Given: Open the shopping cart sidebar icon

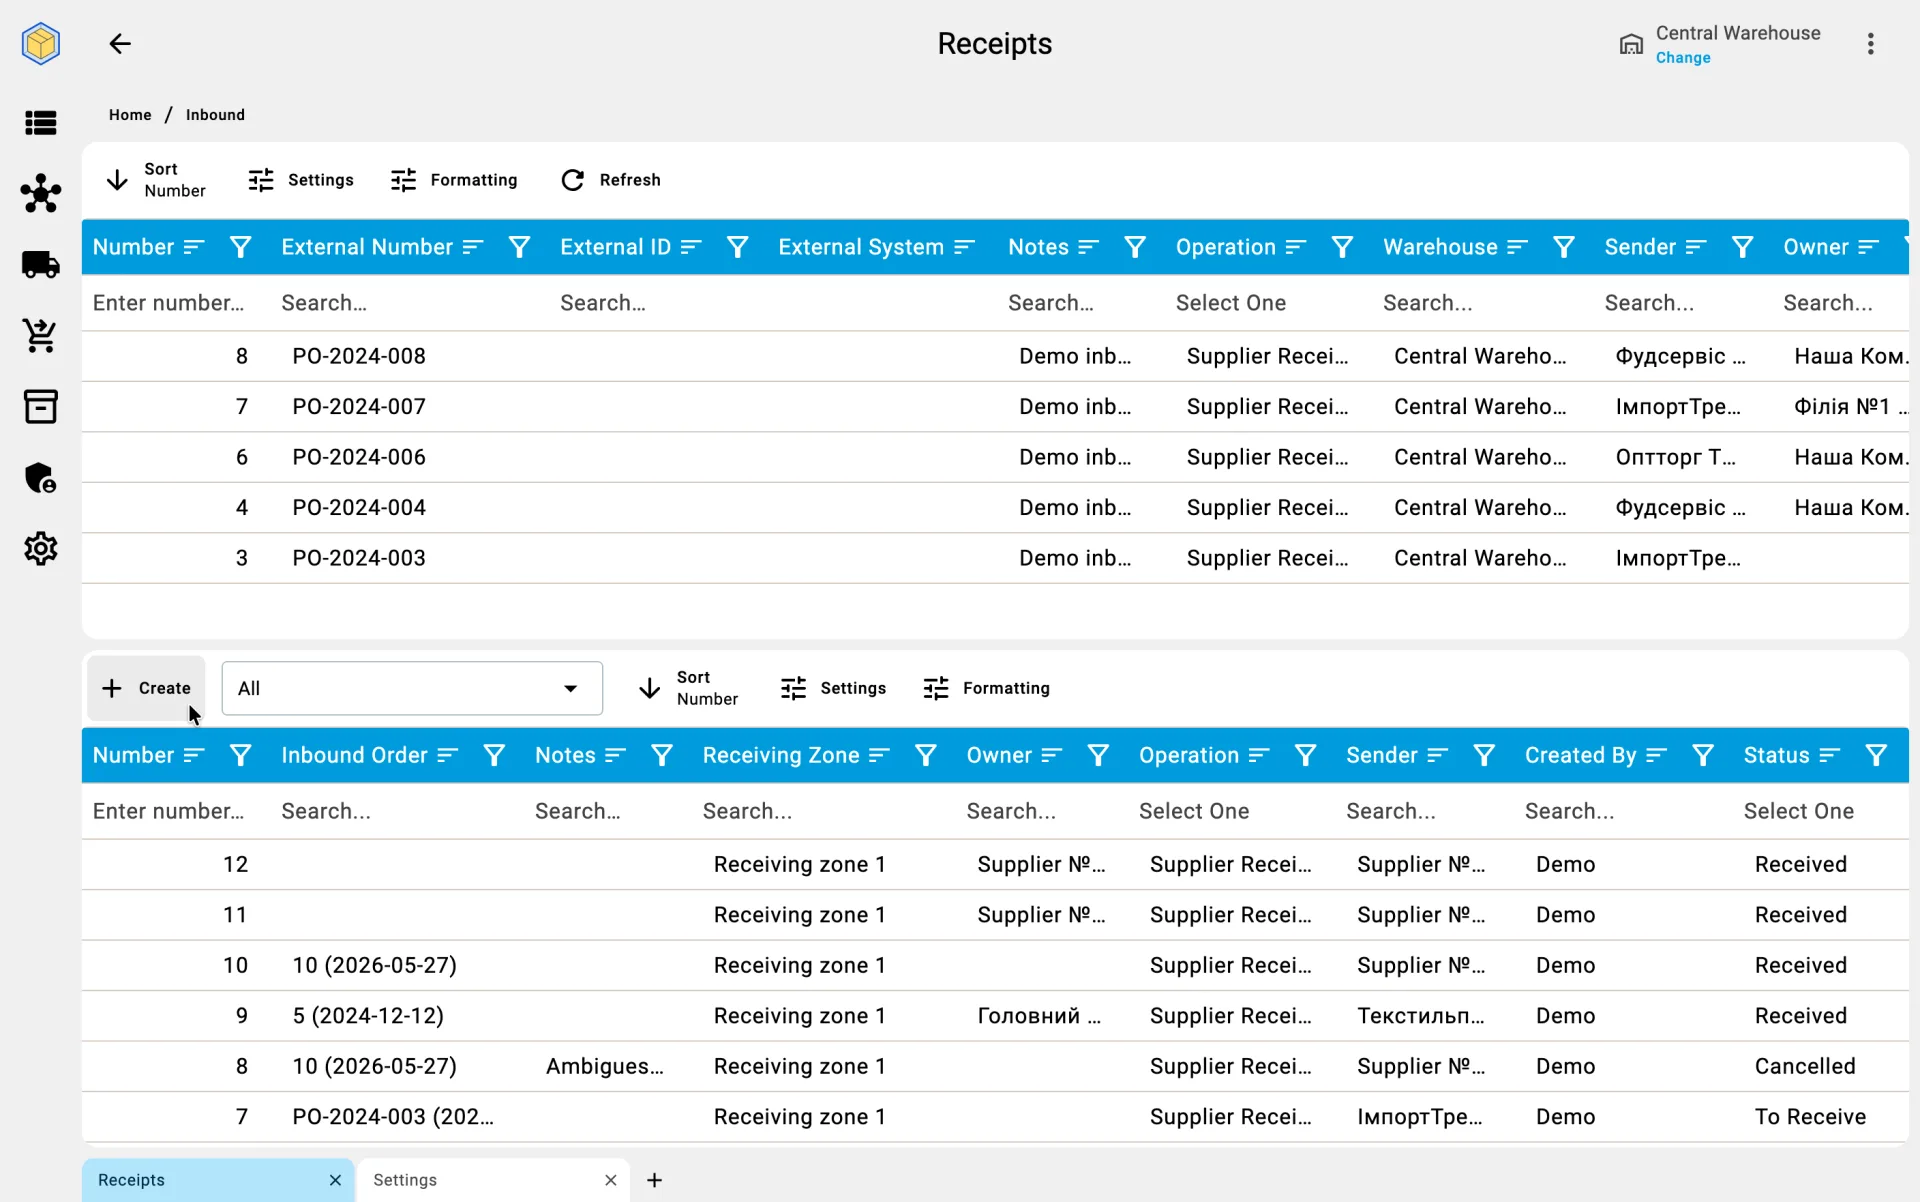Looking at the screenshot, I should [x=41, y=336].
